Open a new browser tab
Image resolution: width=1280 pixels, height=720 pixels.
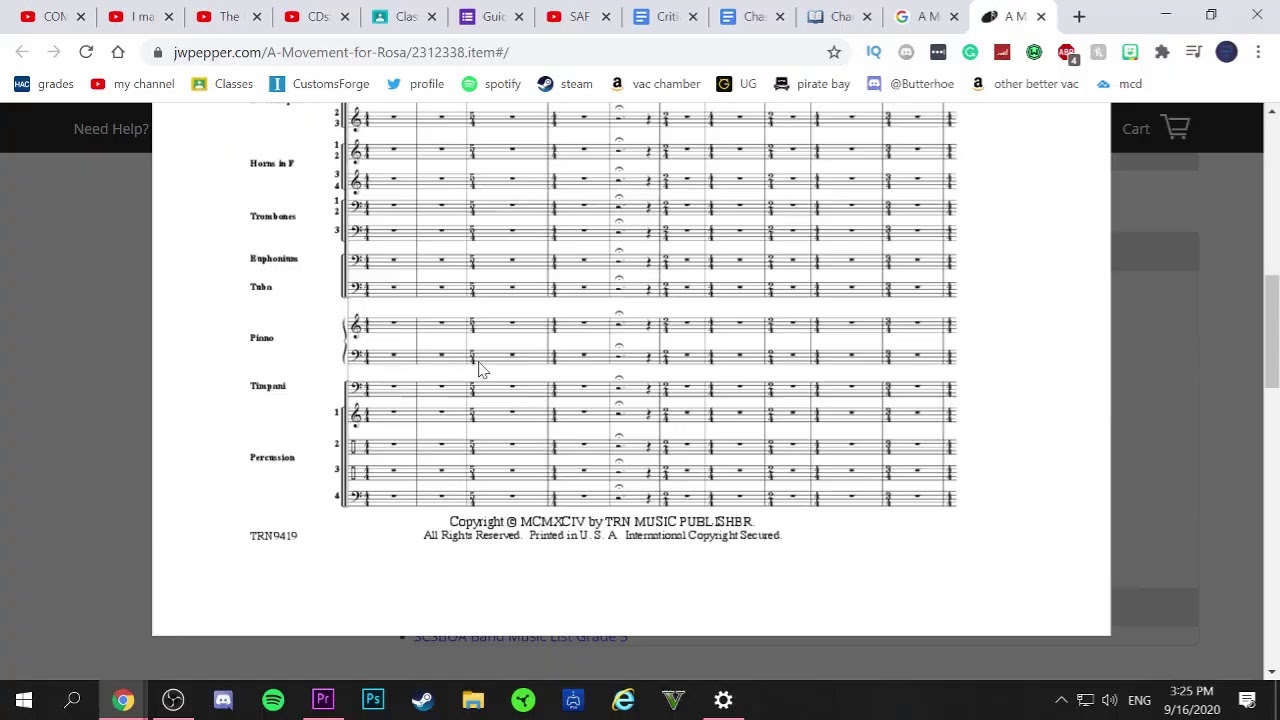tap(1079, 17)
